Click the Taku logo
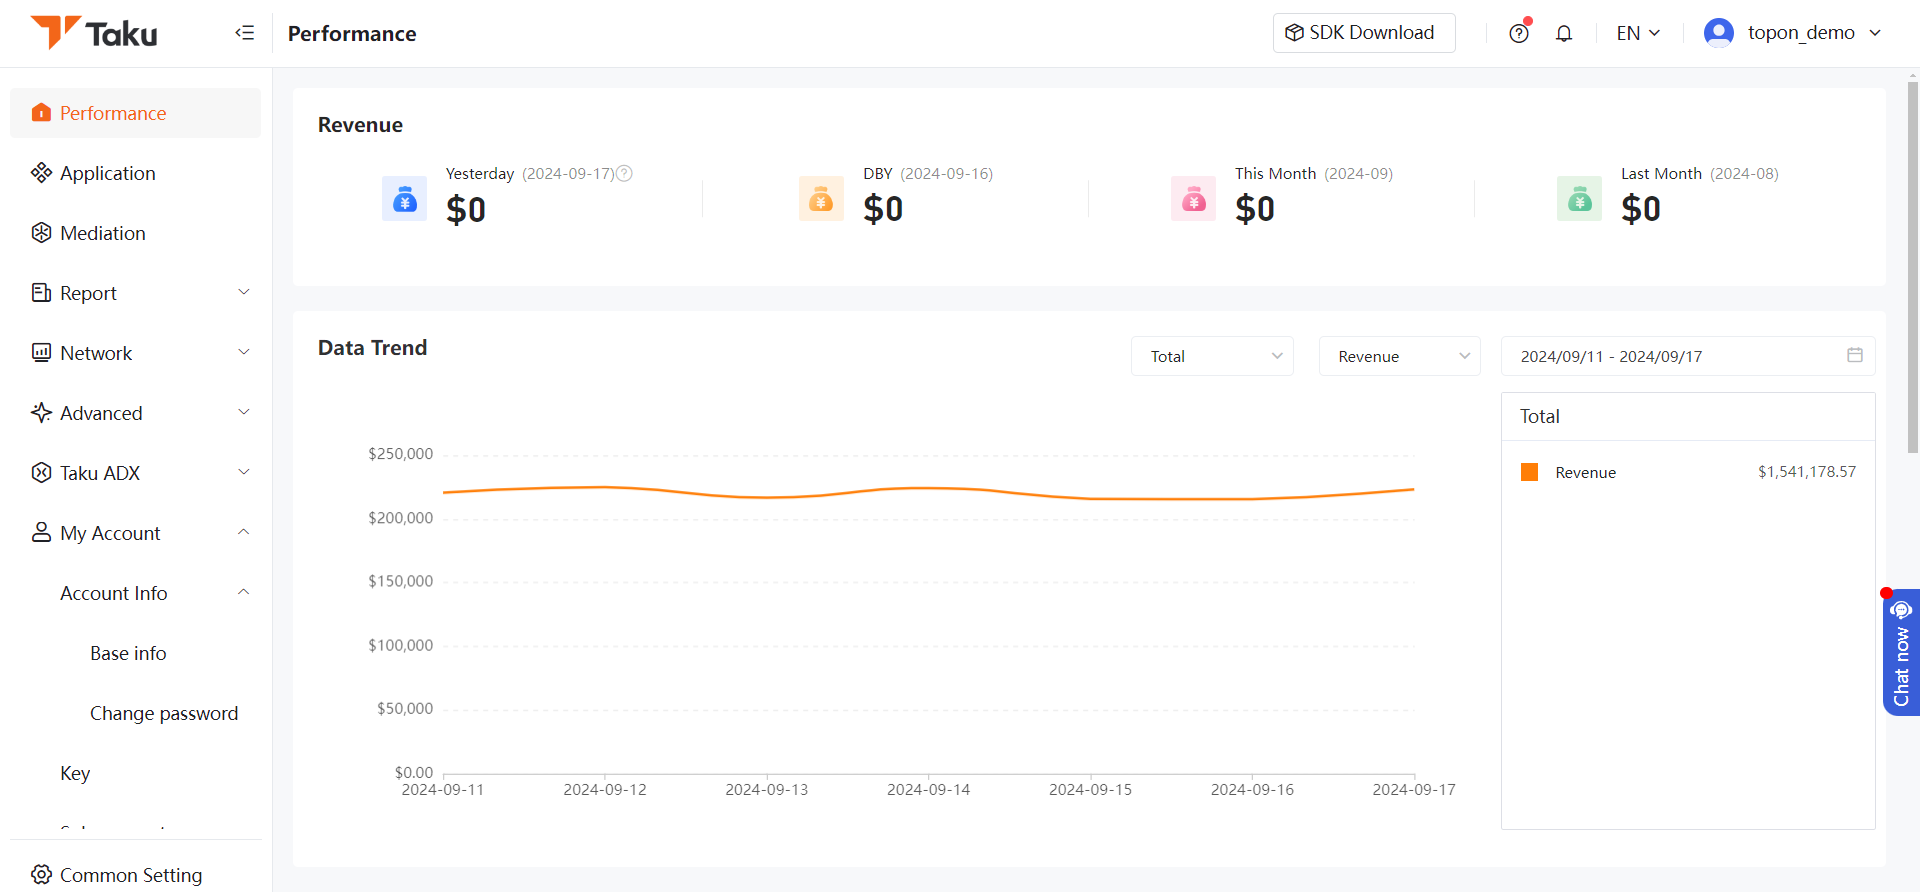The width and height of the screenshot is (1920, 892). (94, 33)
